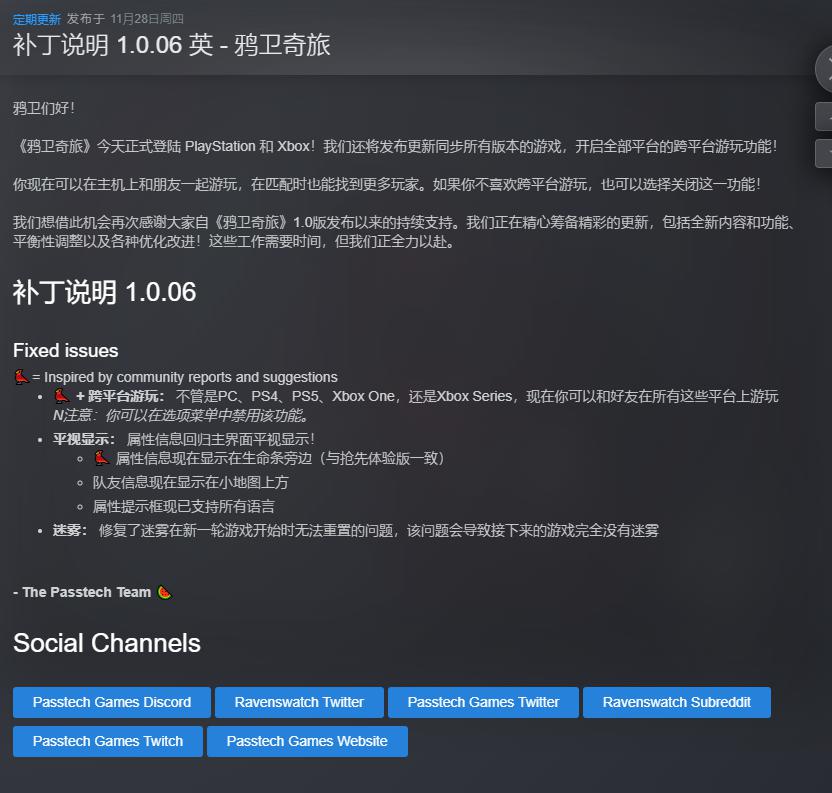Viewport: 832px width, 793px height.
Task: Open Passtech Games Twitch button
Action: tap(108, 741)
